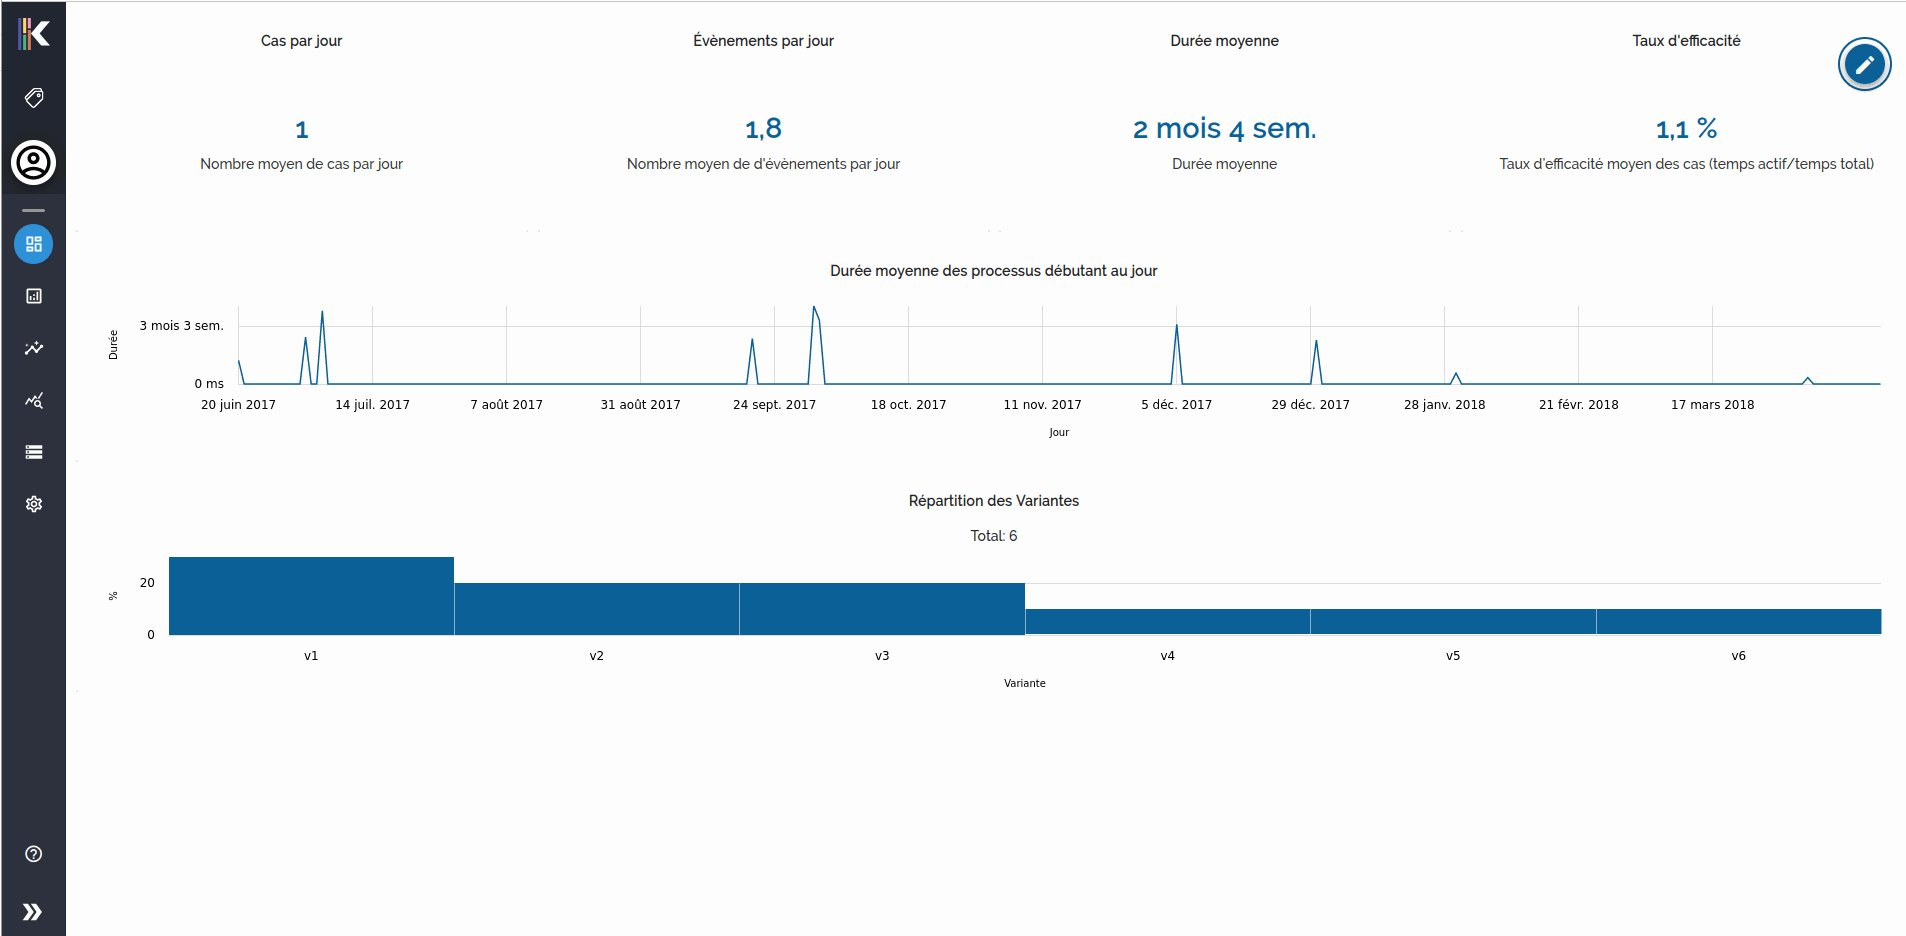Click the v1 variant bar

coord(311,596)
